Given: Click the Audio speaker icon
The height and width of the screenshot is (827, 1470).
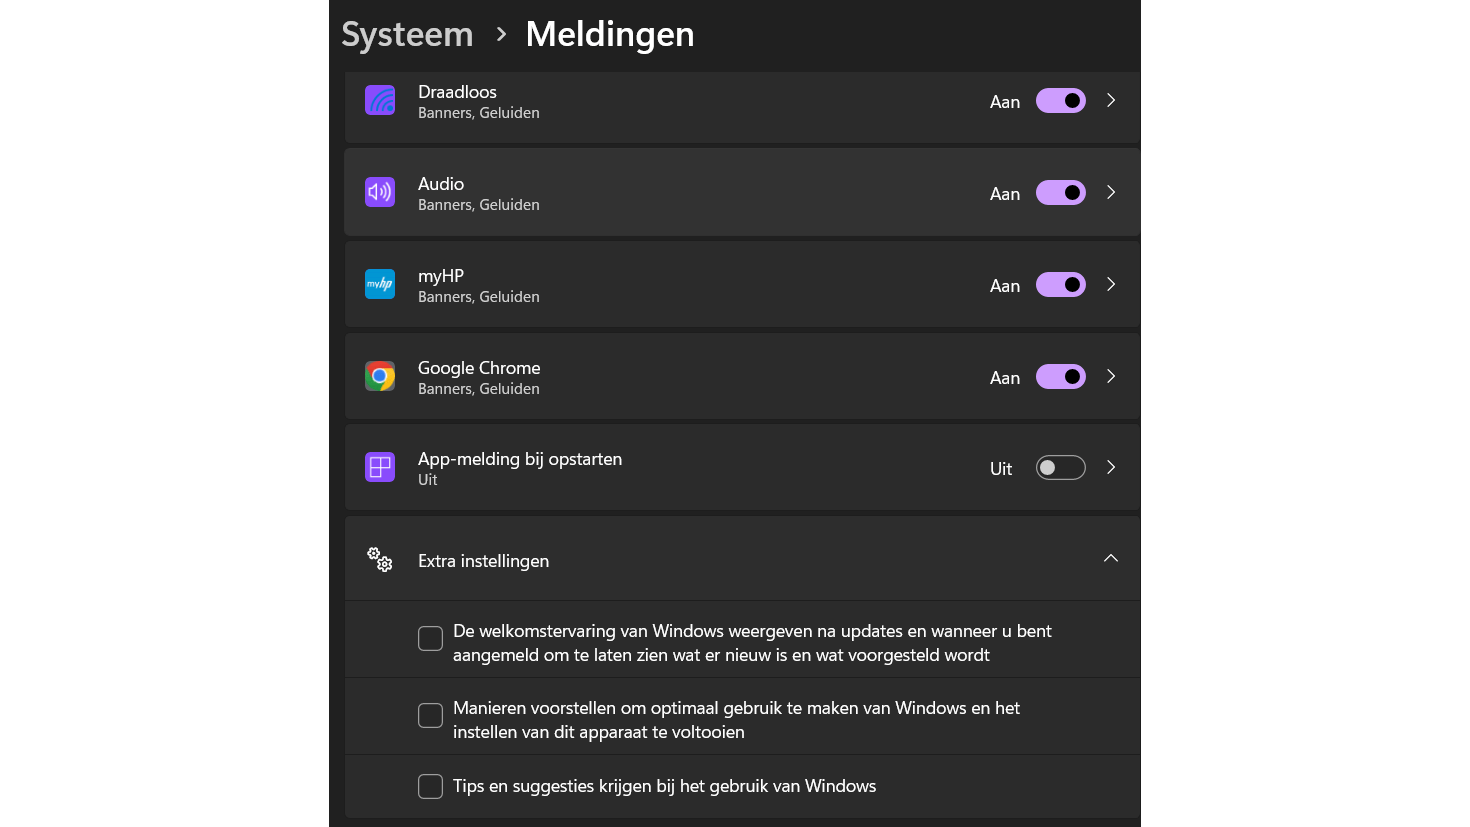Looking at the screenshot, I should [x=380, y=192].
